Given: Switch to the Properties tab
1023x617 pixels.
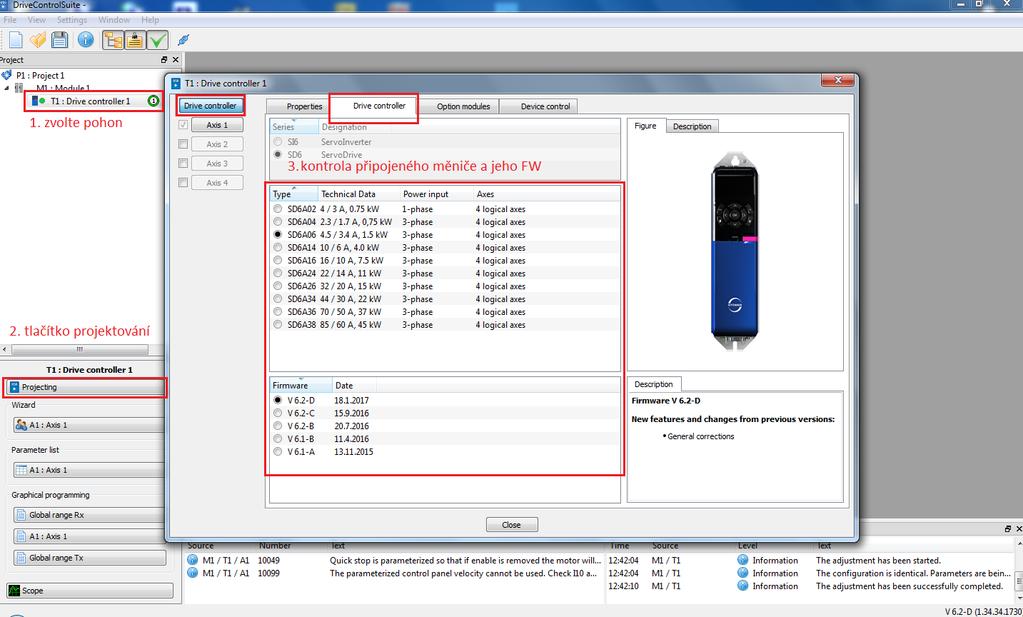Looking at the screenshot, I should pyautogui.click(x=304, y=106).
